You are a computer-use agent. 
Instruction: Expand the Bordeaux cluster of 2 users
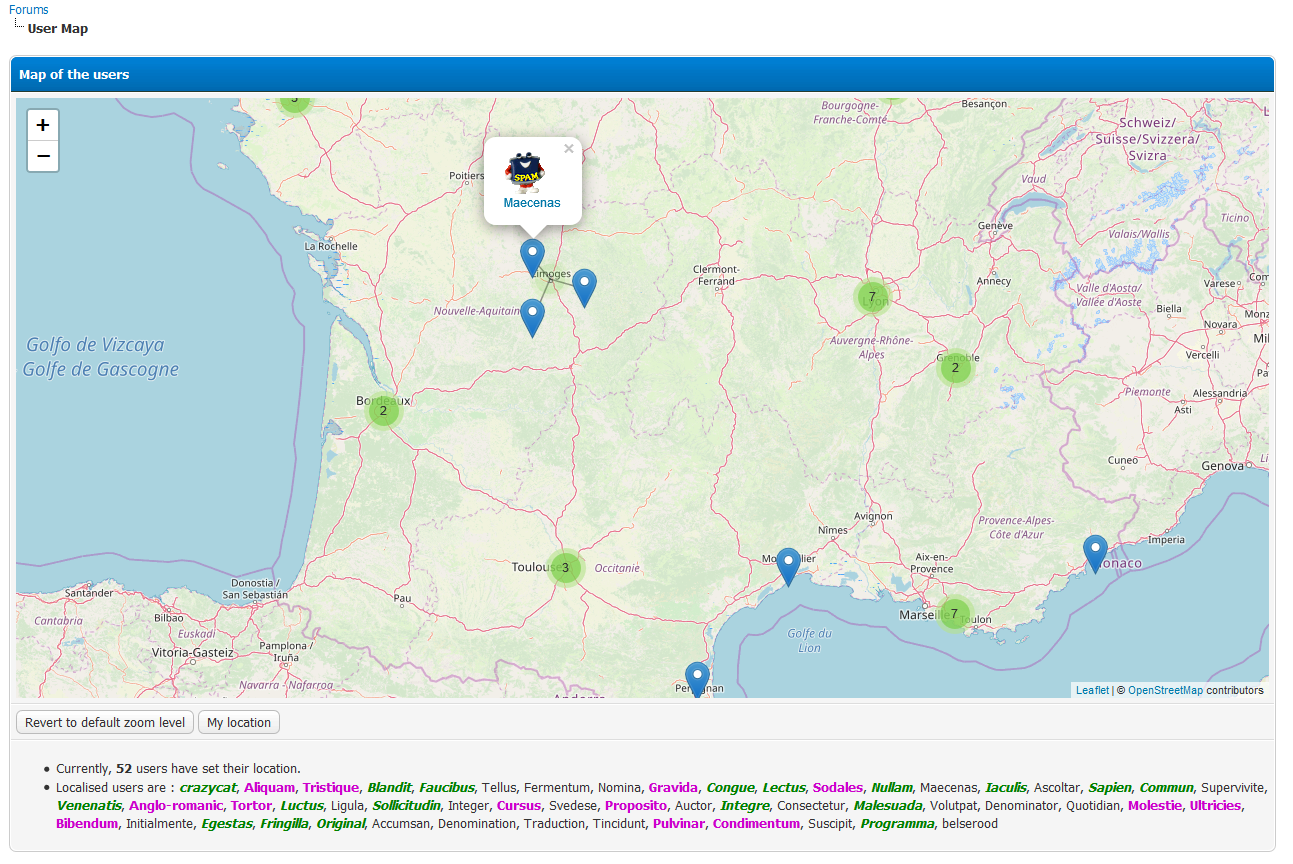pos(383,410)
